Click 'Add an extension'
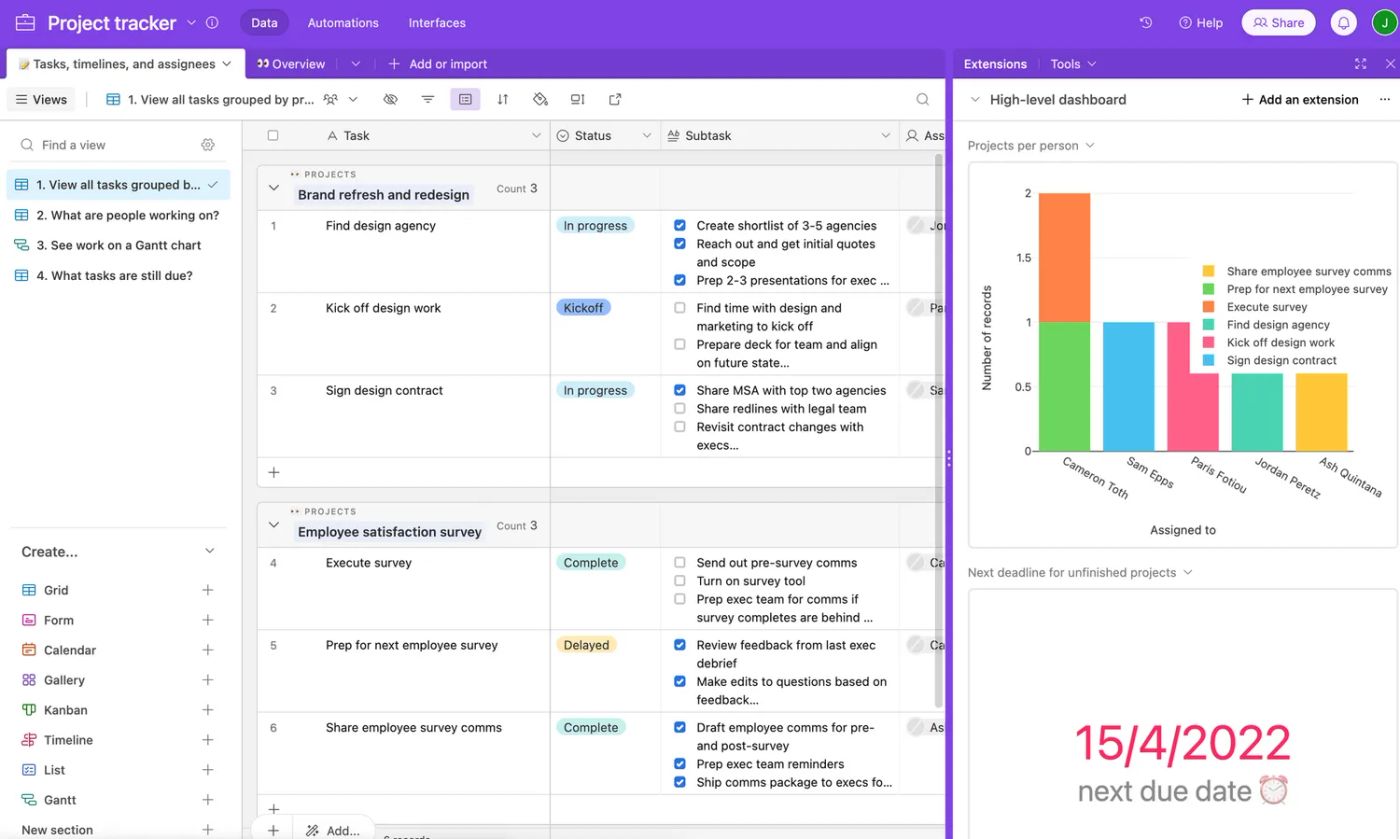This screenshot has width=1400, height=839. (1299, 99)
